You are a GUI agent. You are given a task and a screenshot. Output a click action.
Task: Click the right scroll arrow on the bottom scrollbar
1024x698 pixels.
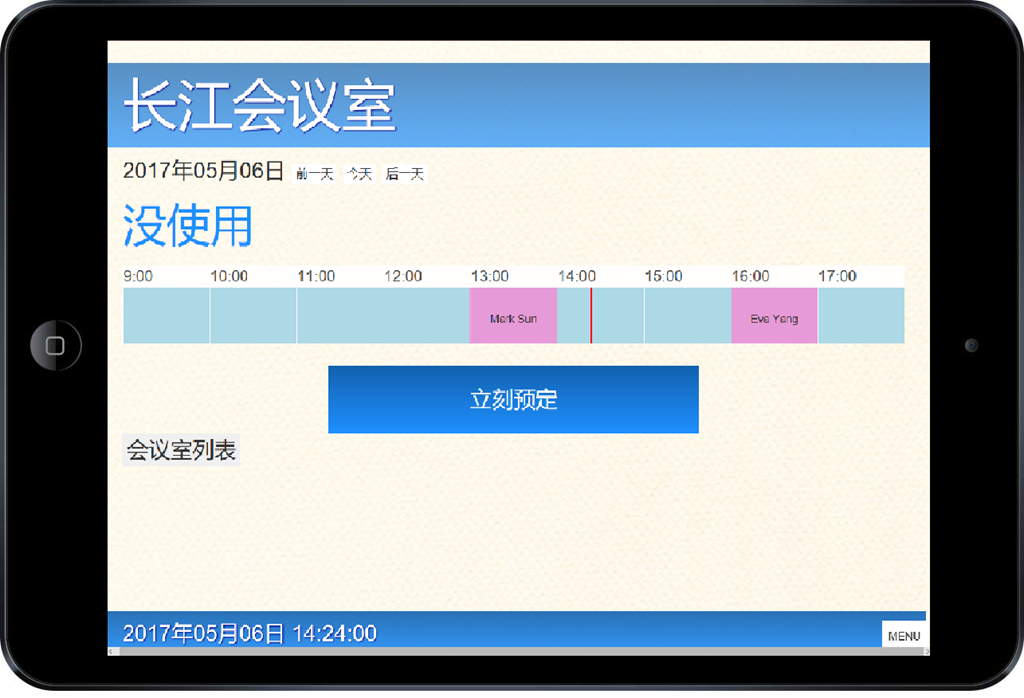tap(926, 652)
